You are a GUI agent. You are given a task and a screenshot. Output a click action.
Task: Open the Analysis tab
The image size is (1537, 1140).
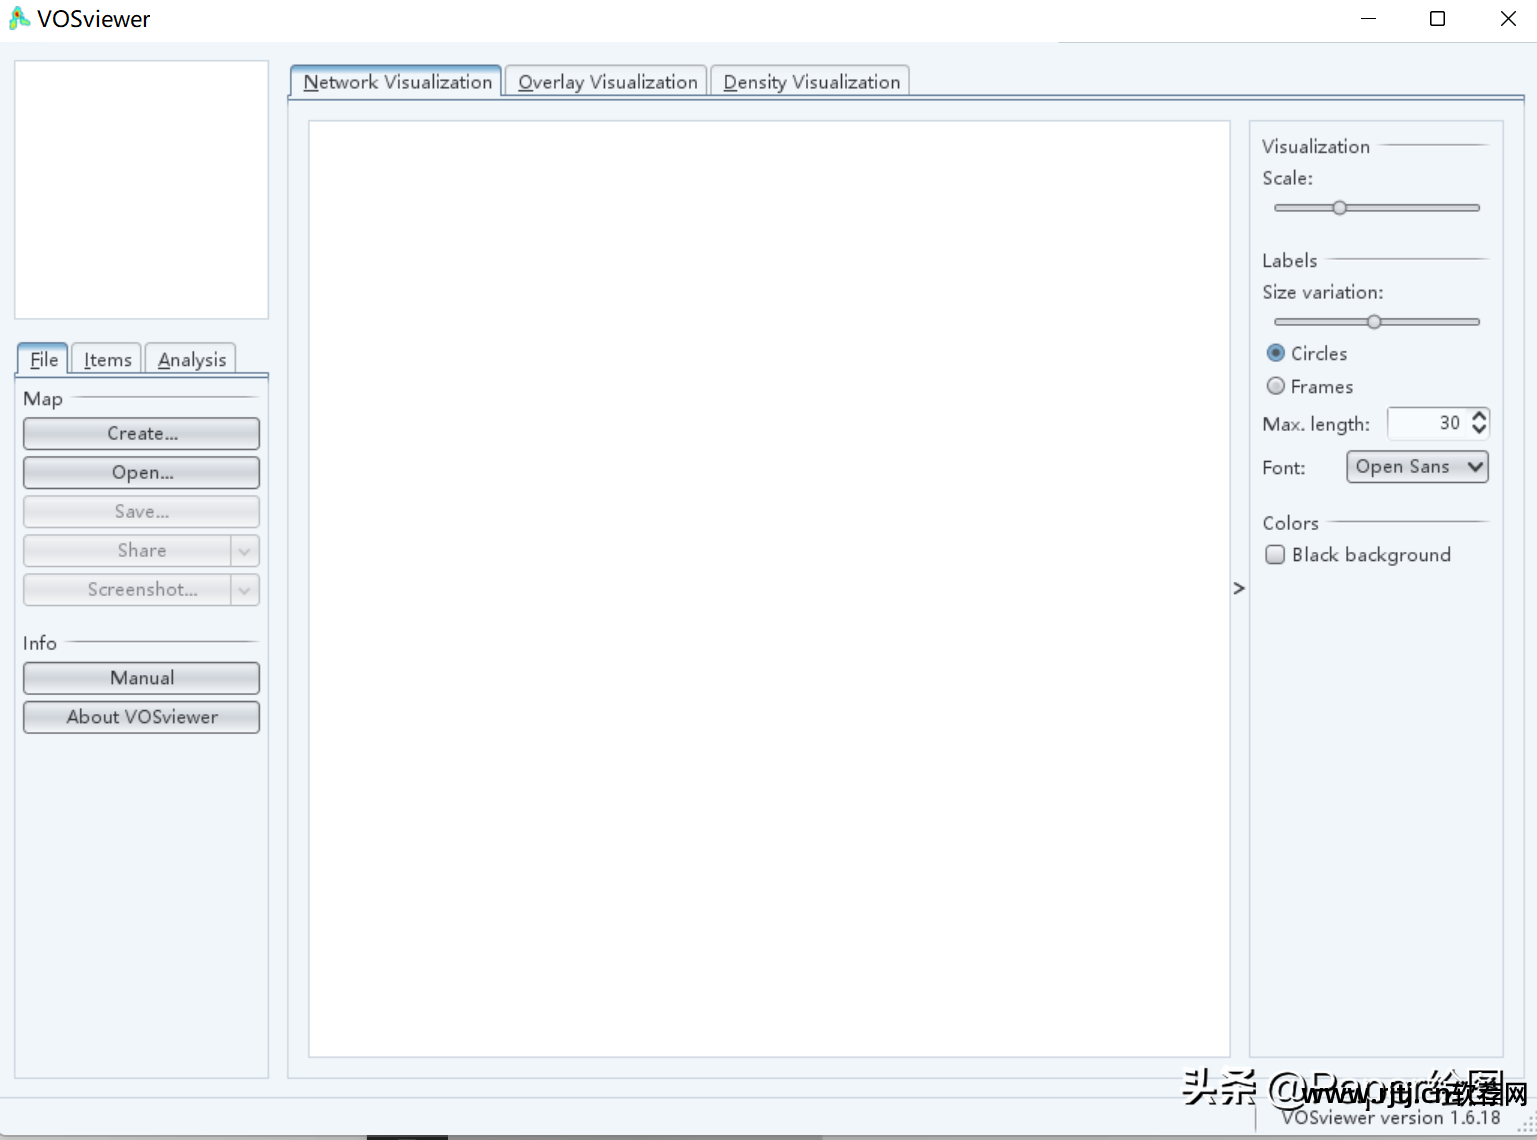(x=191, y=359)
